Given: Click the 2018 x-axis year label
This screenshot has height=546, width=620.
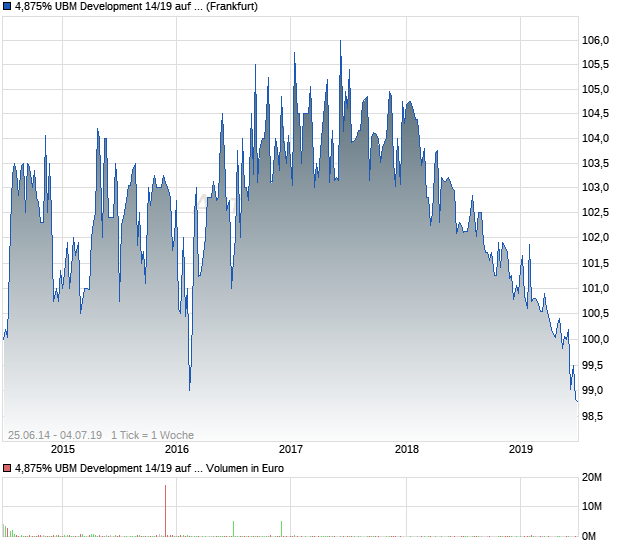Looking at the screenshot, I should pyautogui.click(x=406, y=449).
